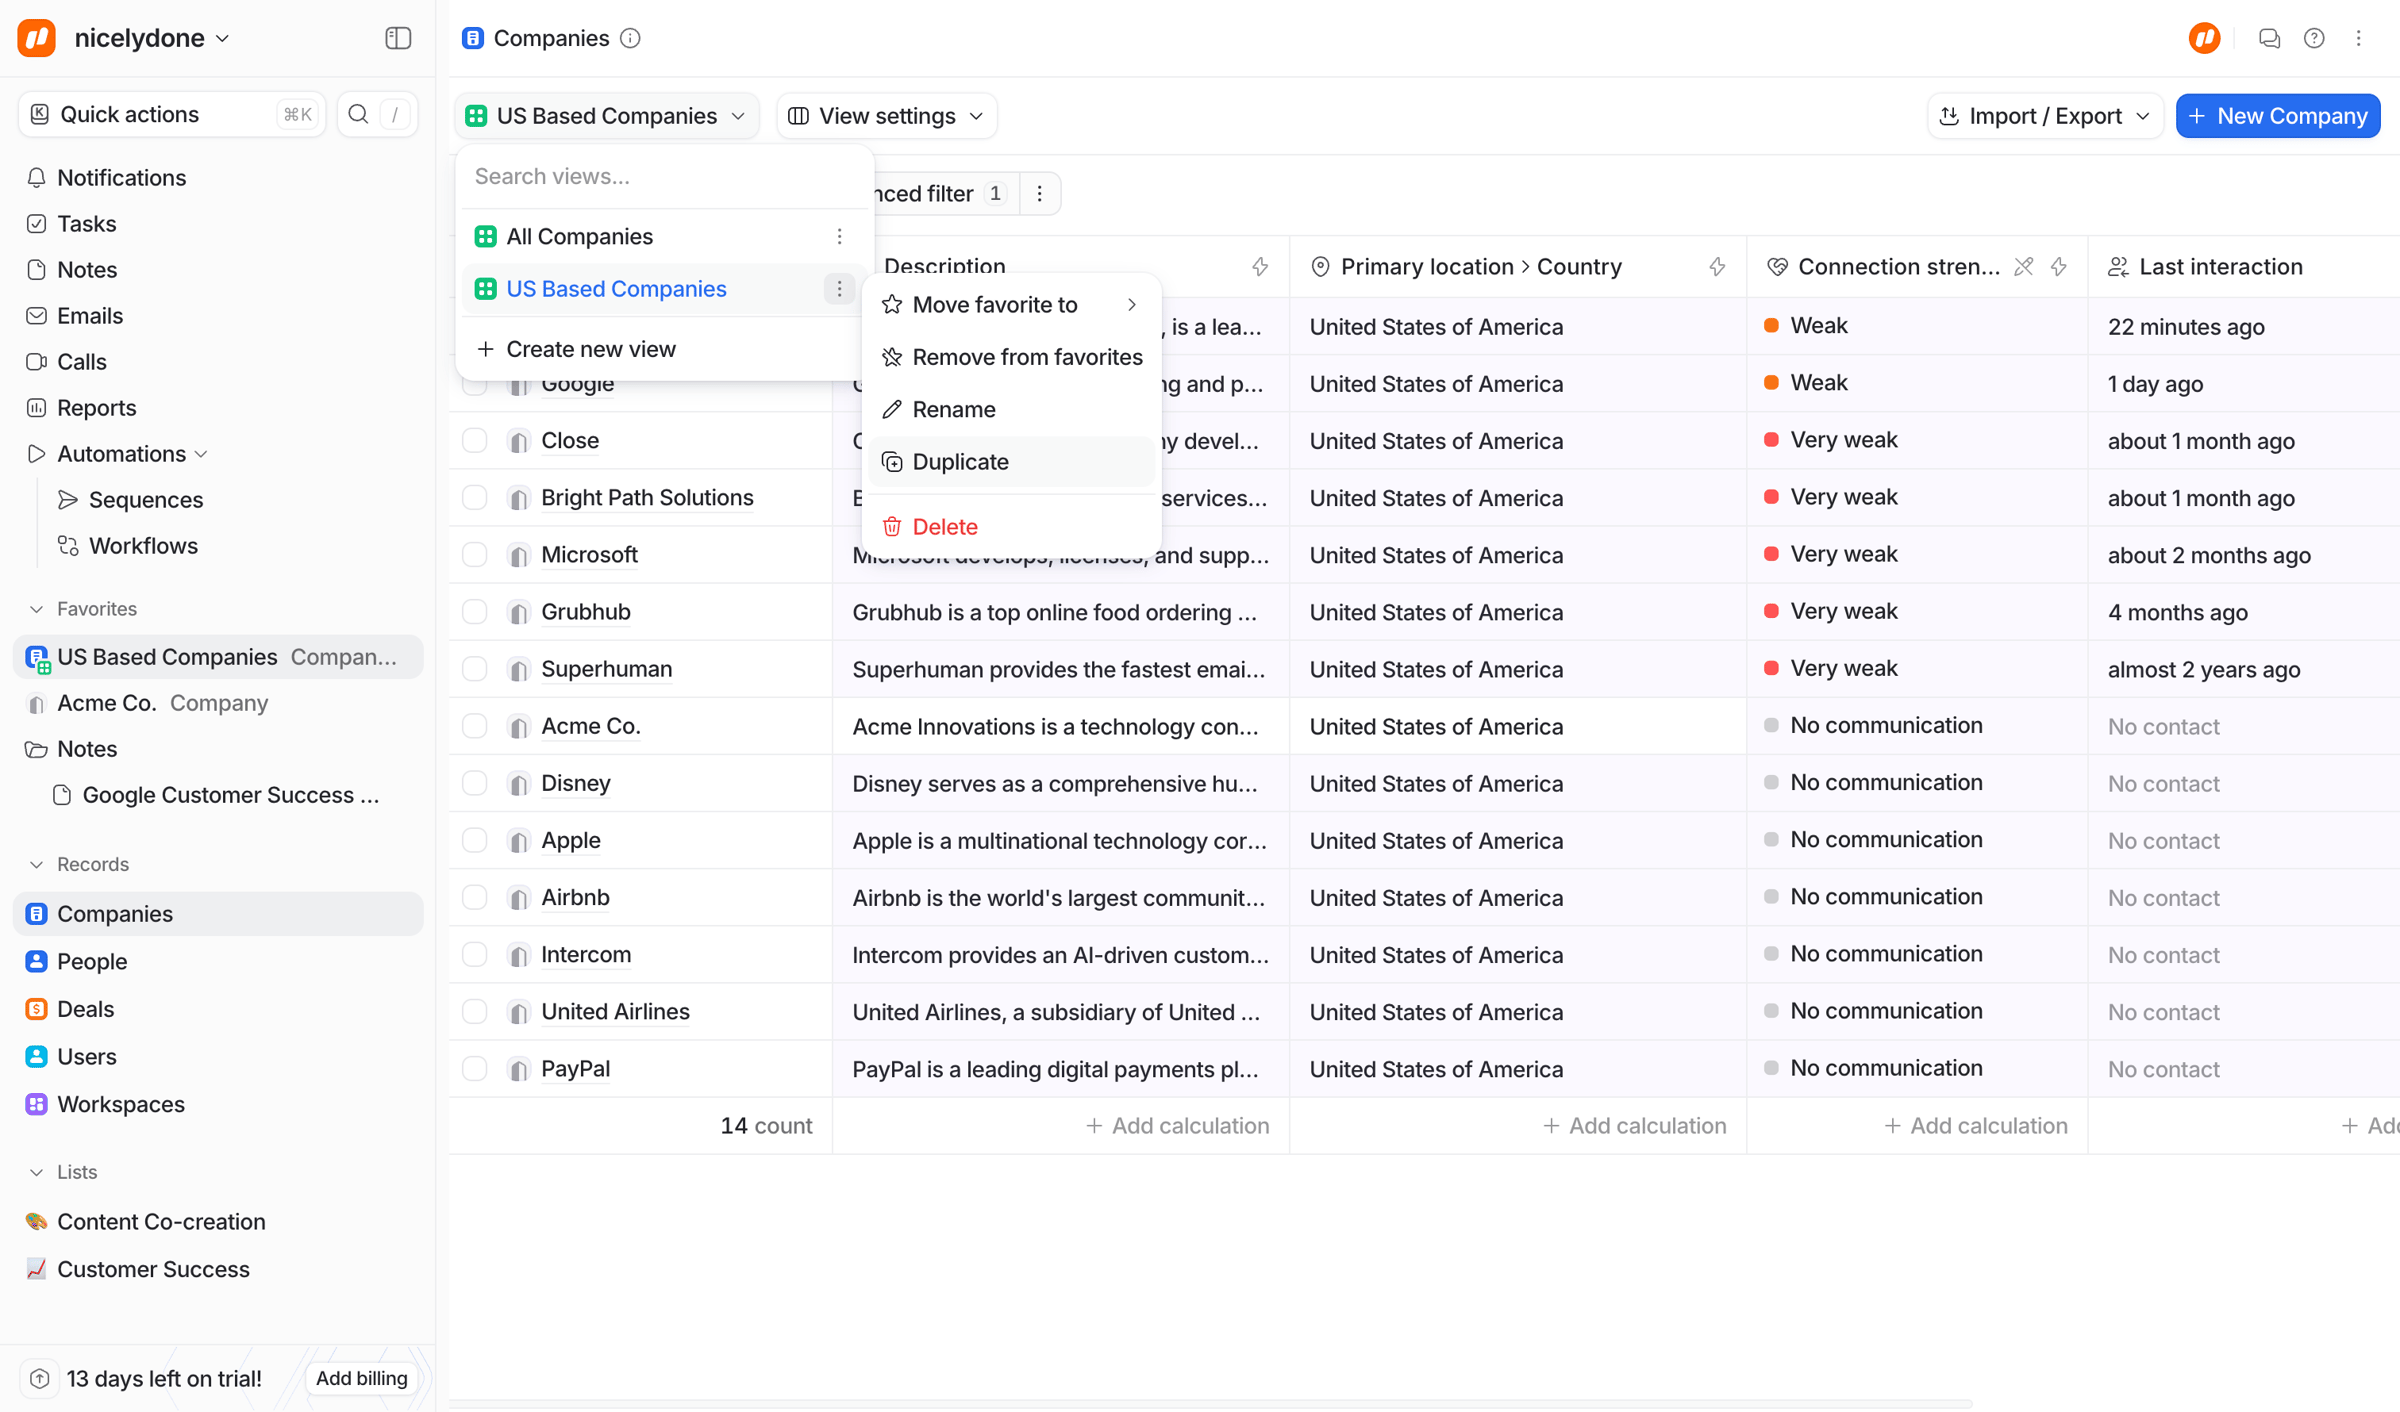Open Quick actions command bar

click(x=171, y=115)
